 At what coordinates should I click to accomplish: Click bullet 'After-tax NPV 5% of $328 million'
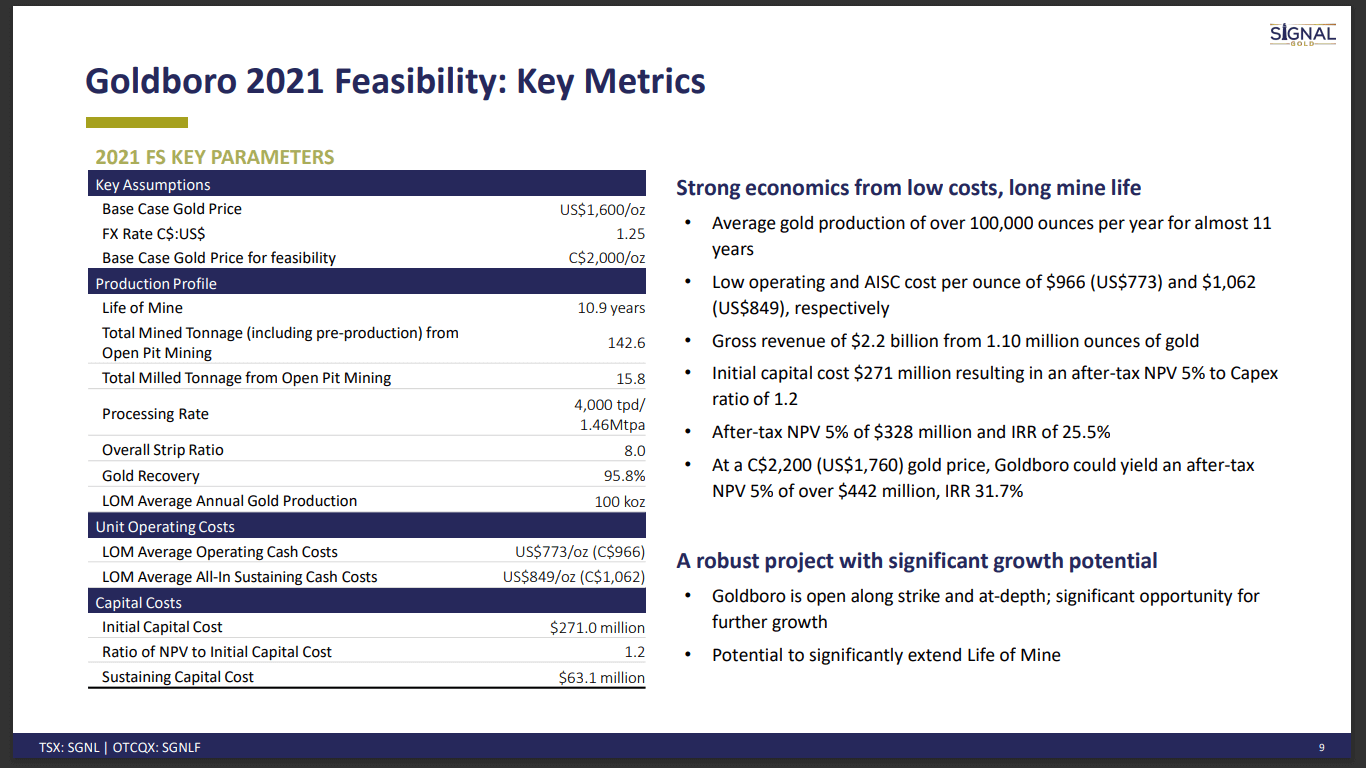[911, 432]
